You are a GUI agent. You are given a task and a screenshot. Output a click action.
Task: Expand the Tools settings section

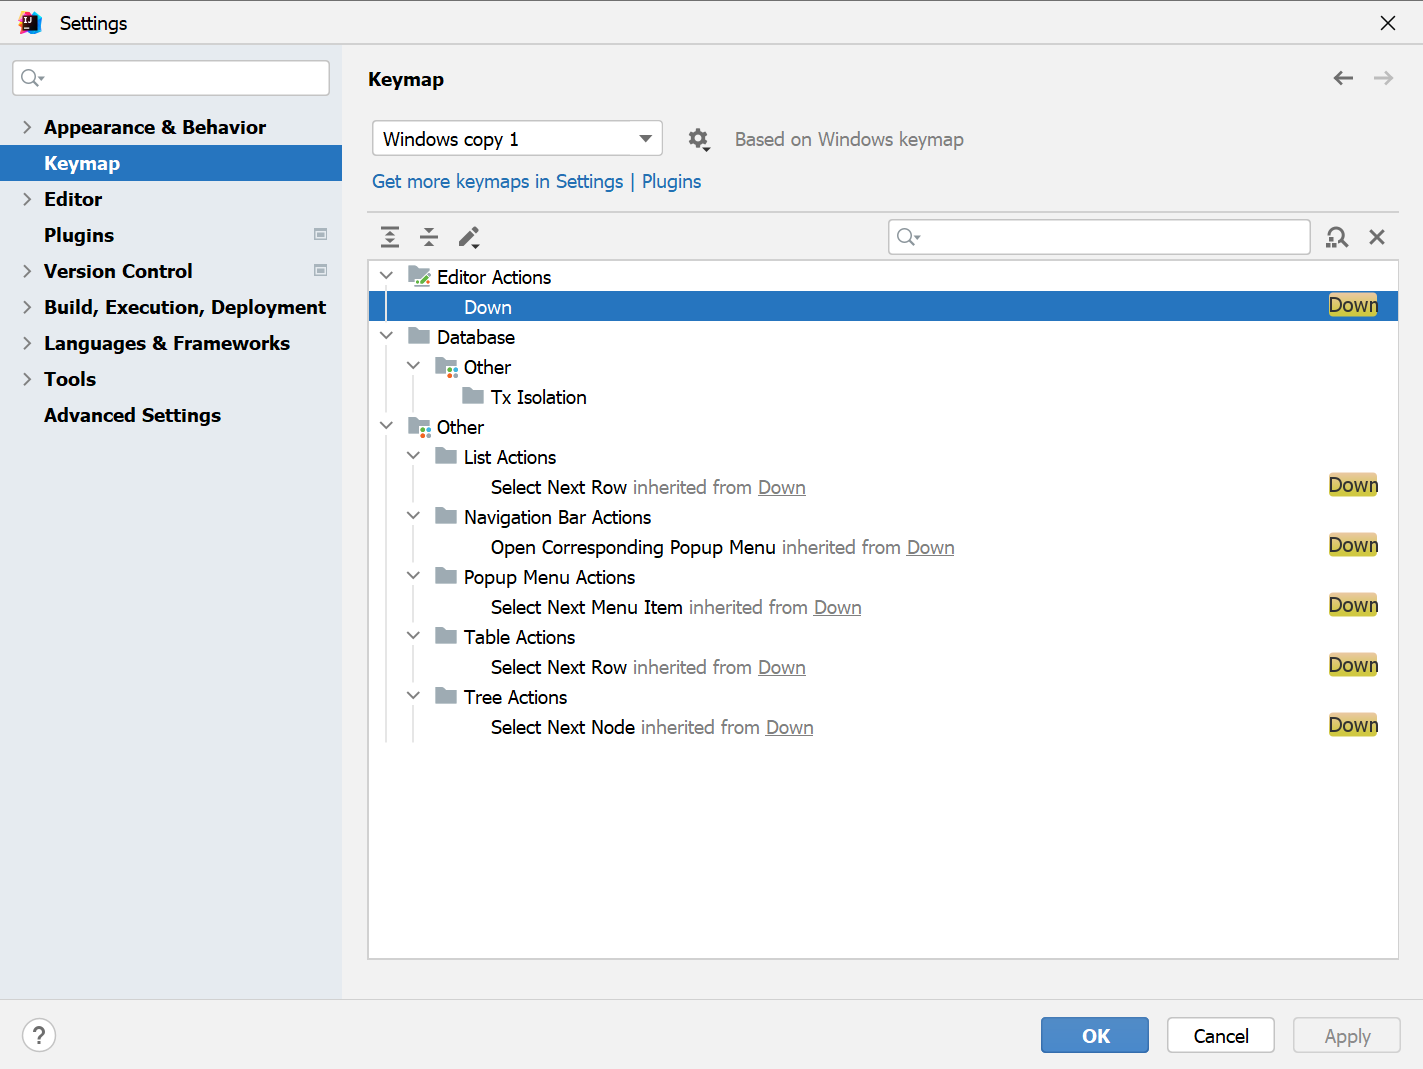pos(27,379)
